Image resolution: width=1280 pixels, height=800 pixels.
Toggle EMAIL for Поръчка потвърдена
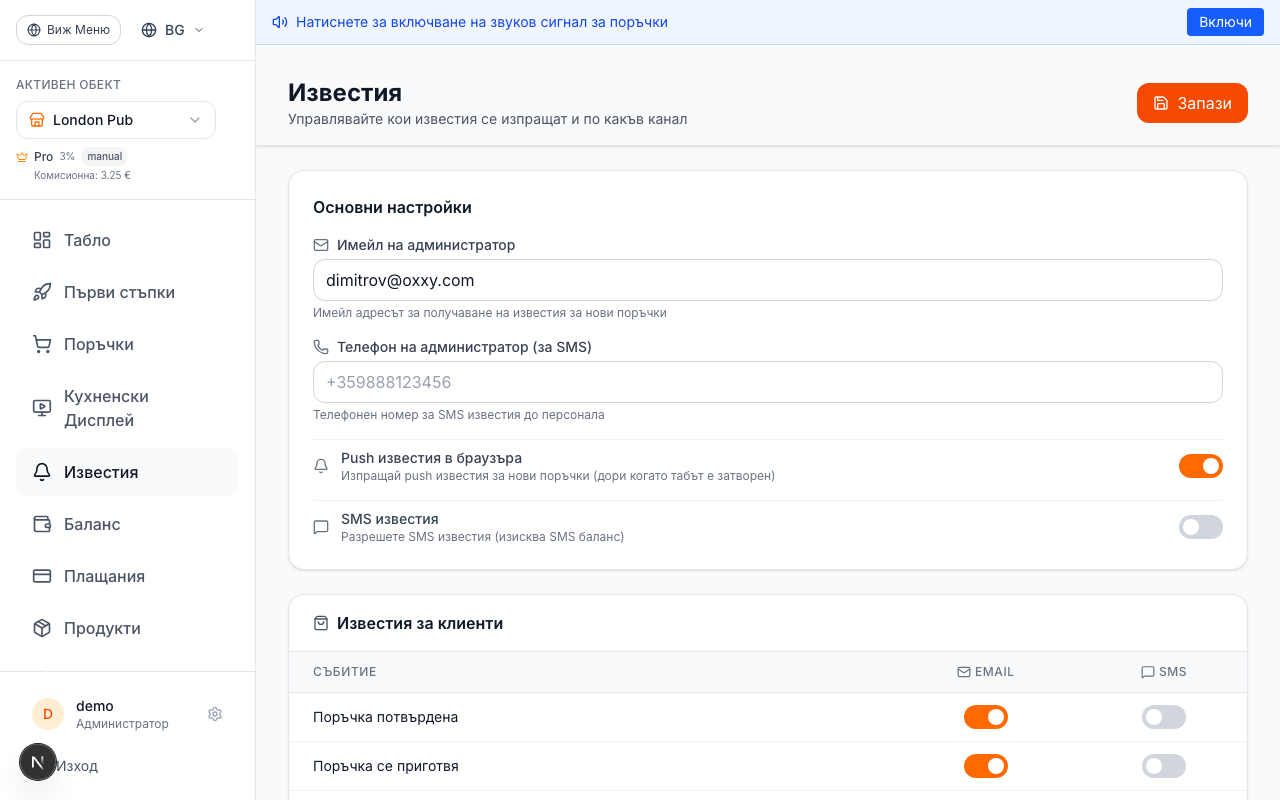point(986,717)
